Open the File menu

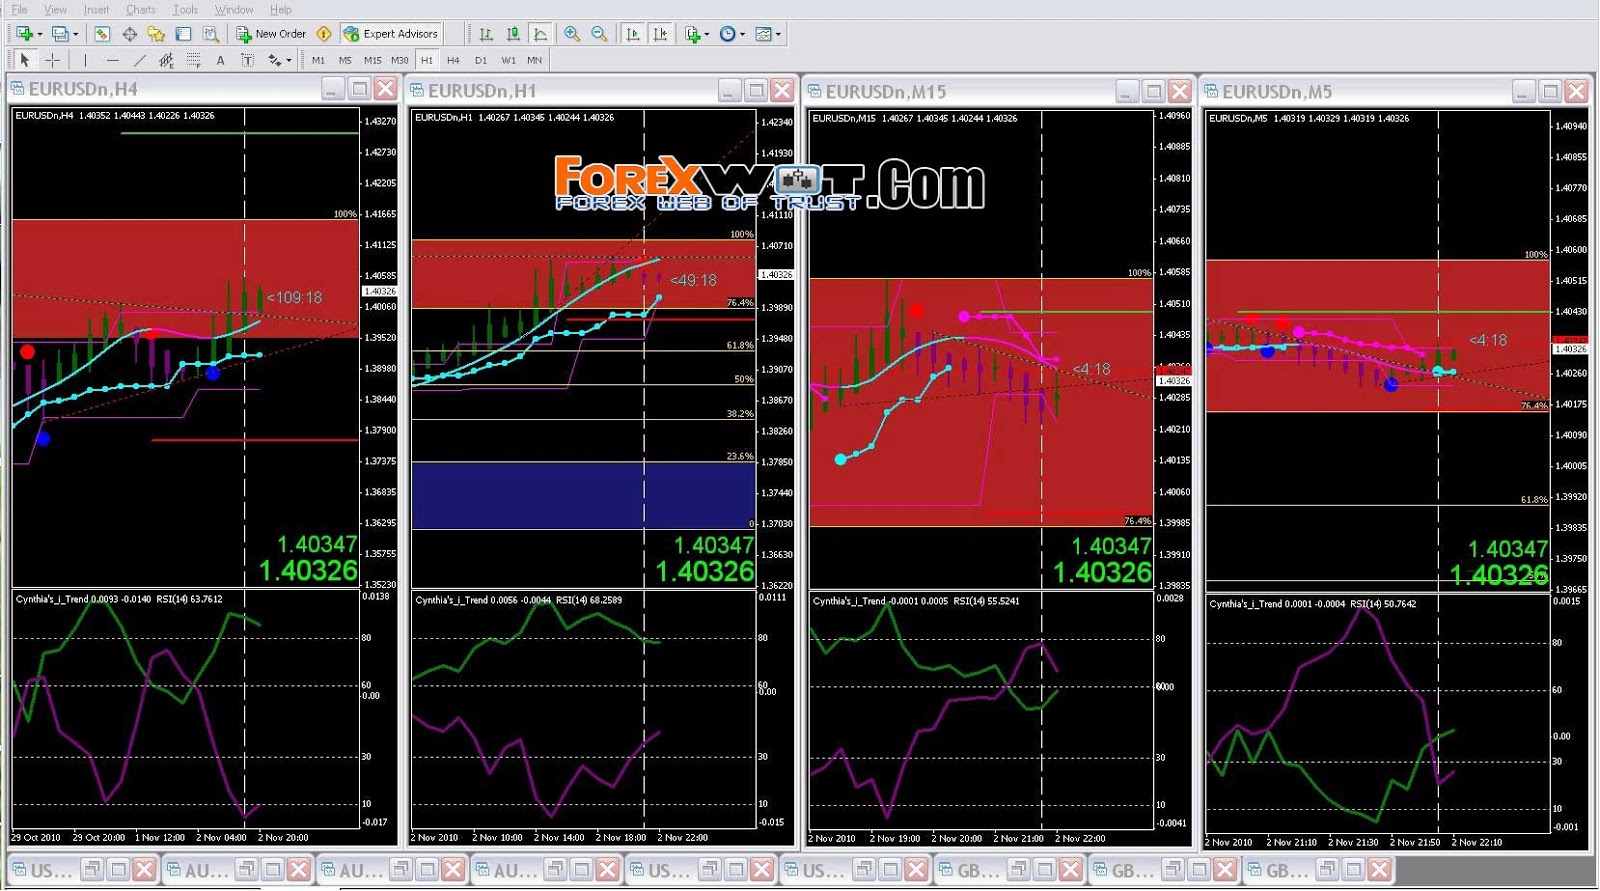coord(20,10)
